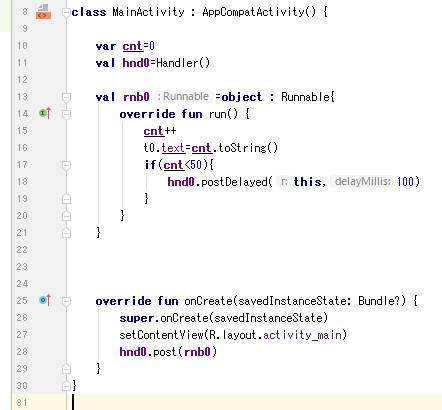Click line number 16 in the gutter
The height and width of the screenshot is (410, 442).
[22, 148]
